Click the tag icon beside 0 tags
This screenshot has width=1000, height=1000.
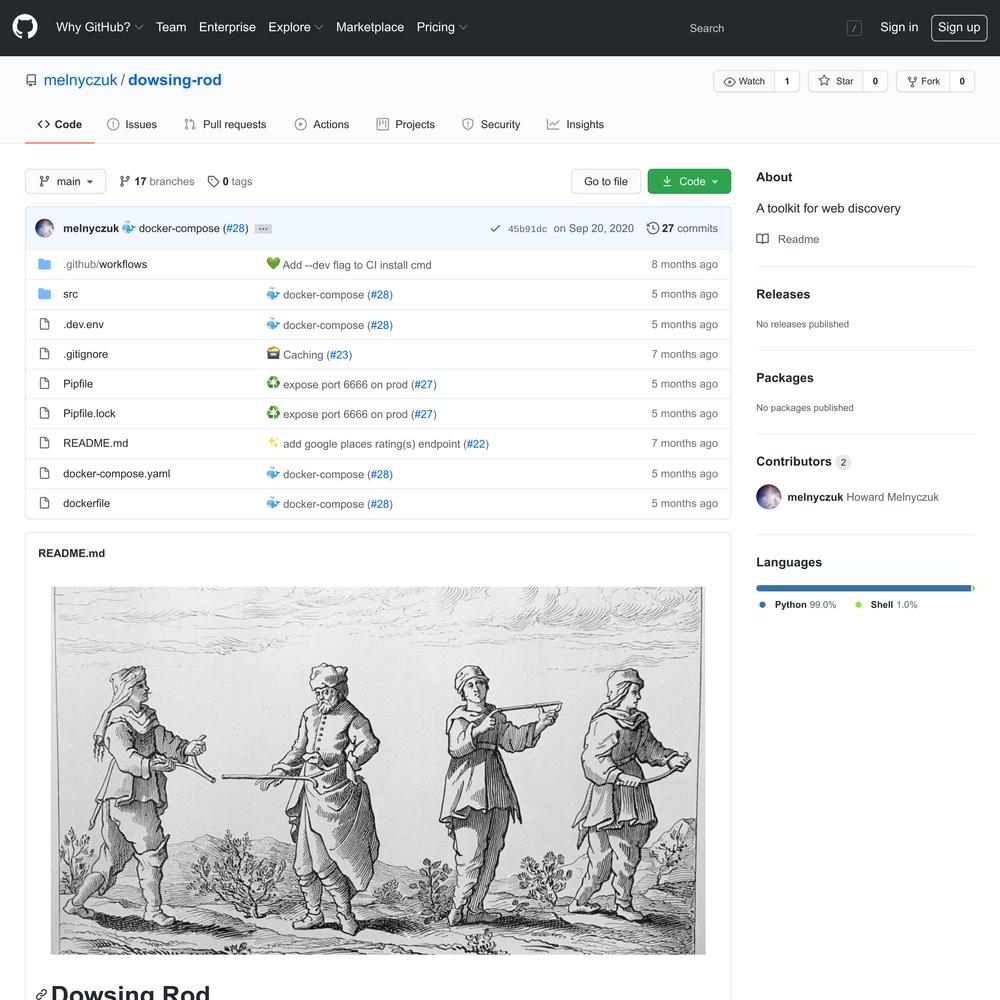coord(213,182)
